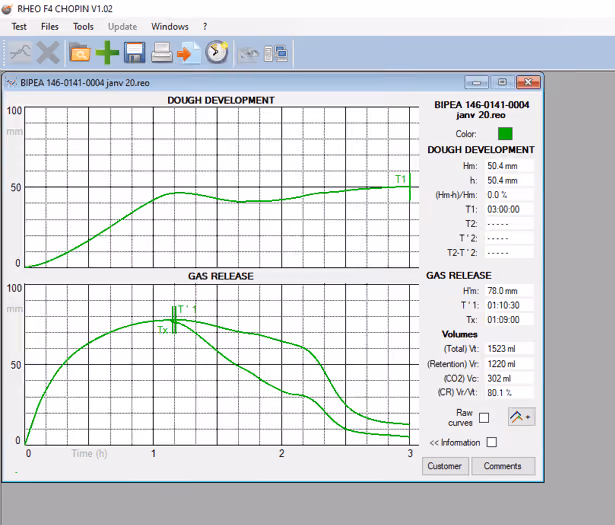
Task: Click the computer network transfer icon
Action: pos(276,53)
